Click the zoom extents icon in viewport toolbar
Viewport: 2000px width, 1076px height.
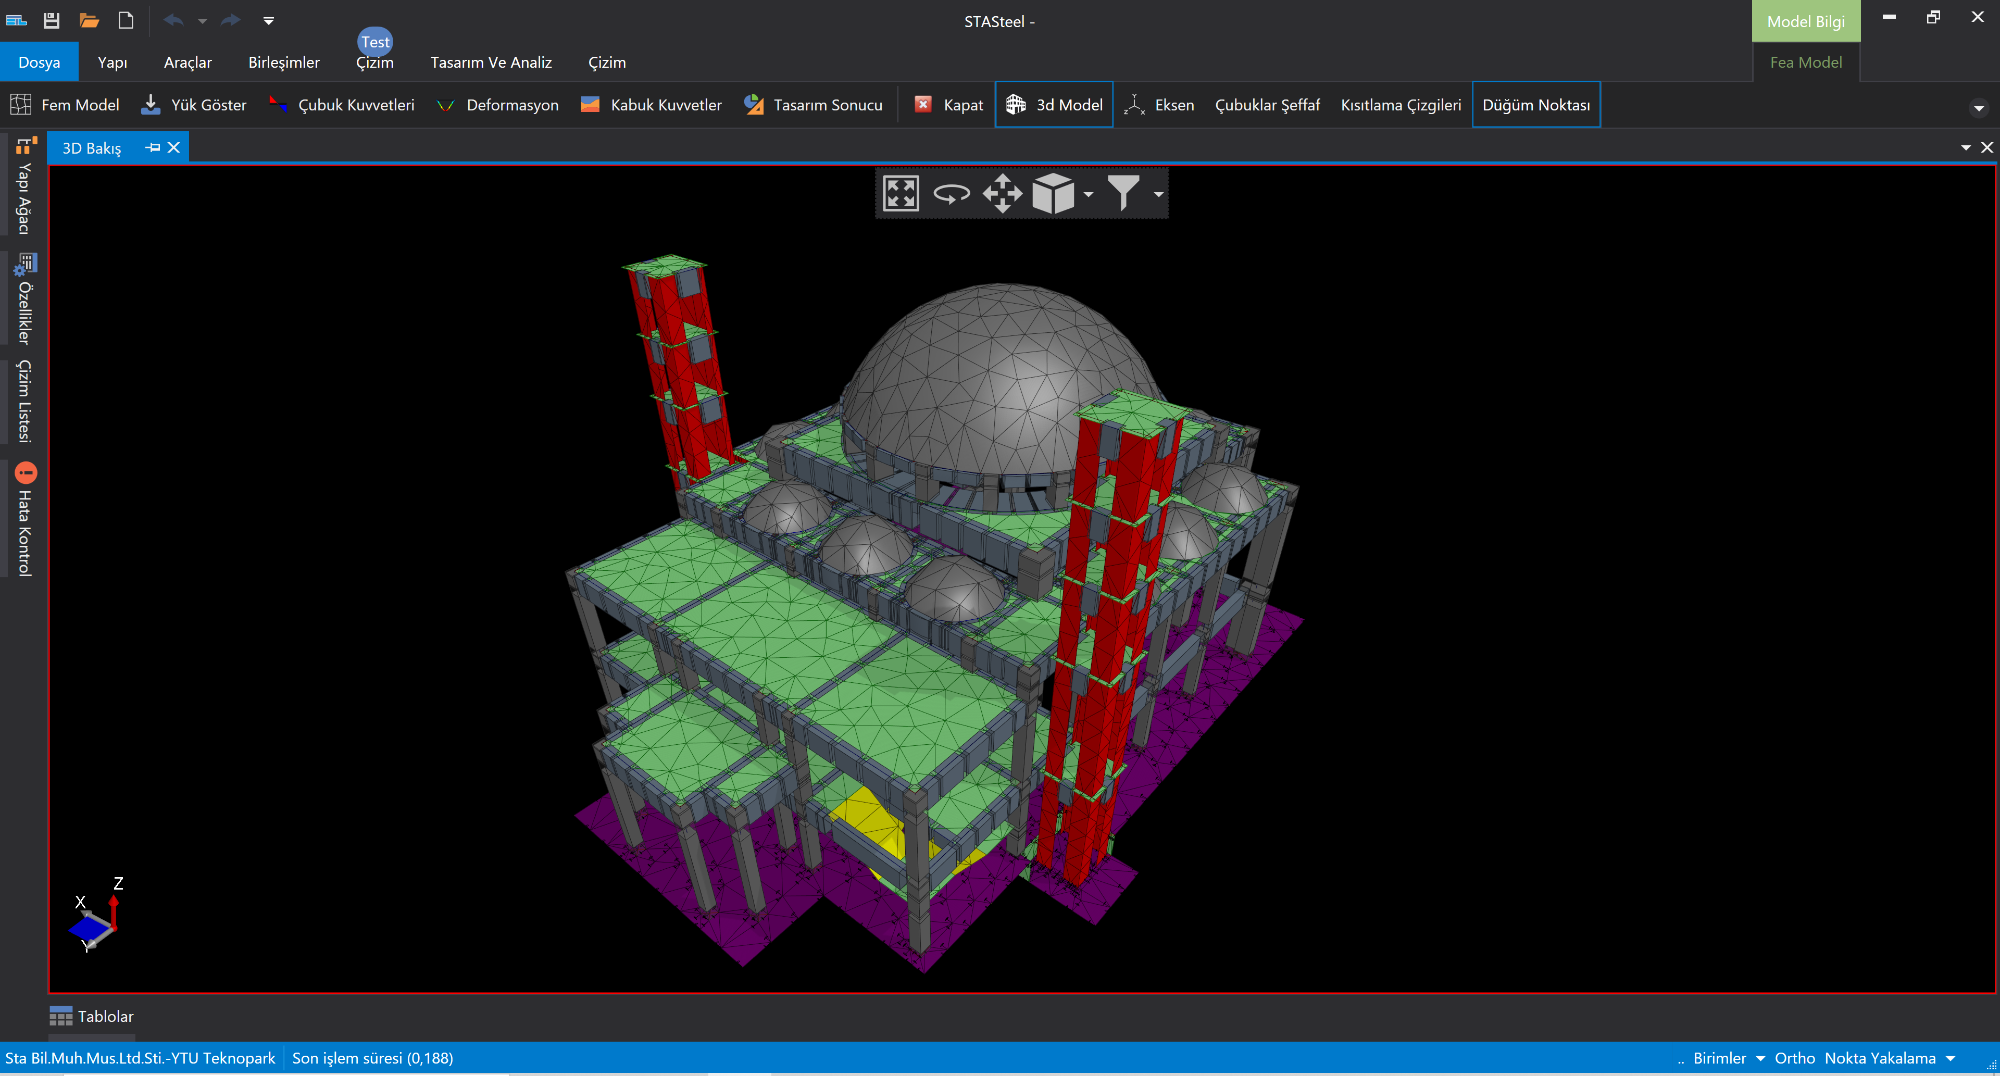pos(900,193)
